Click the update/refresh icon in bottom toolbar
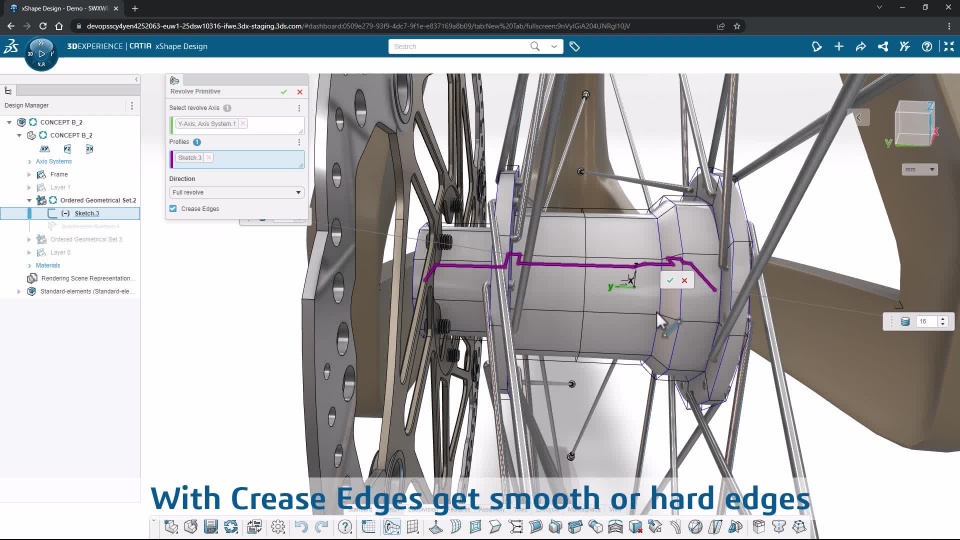This screenshot has height=540, width=960. click(231, 527)
